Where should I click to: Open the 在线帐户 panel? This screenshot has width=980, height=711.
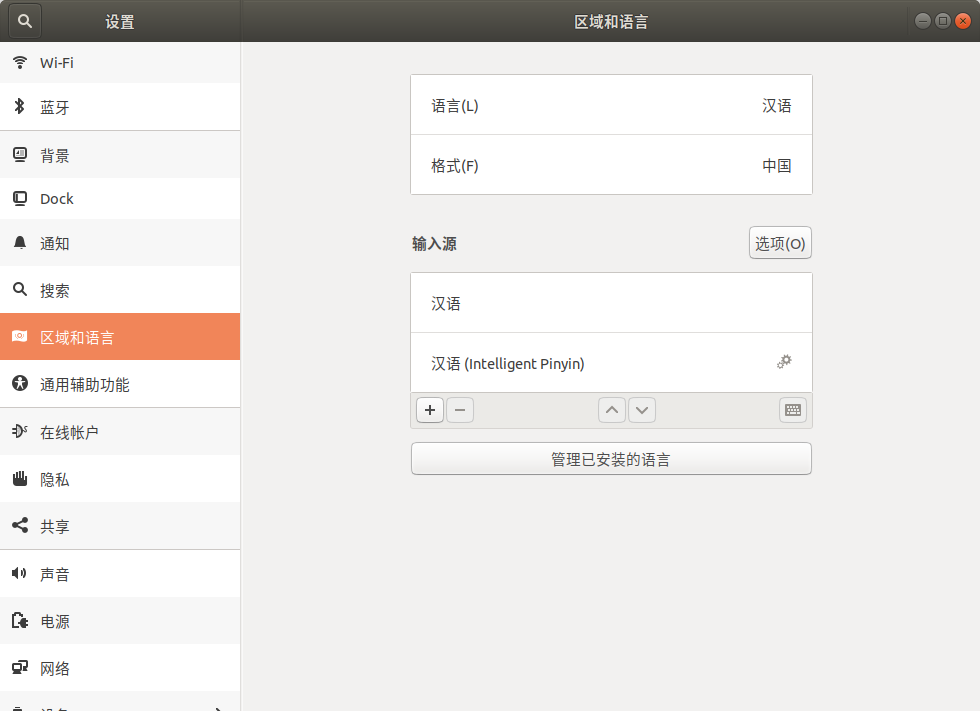pos(120,432)
